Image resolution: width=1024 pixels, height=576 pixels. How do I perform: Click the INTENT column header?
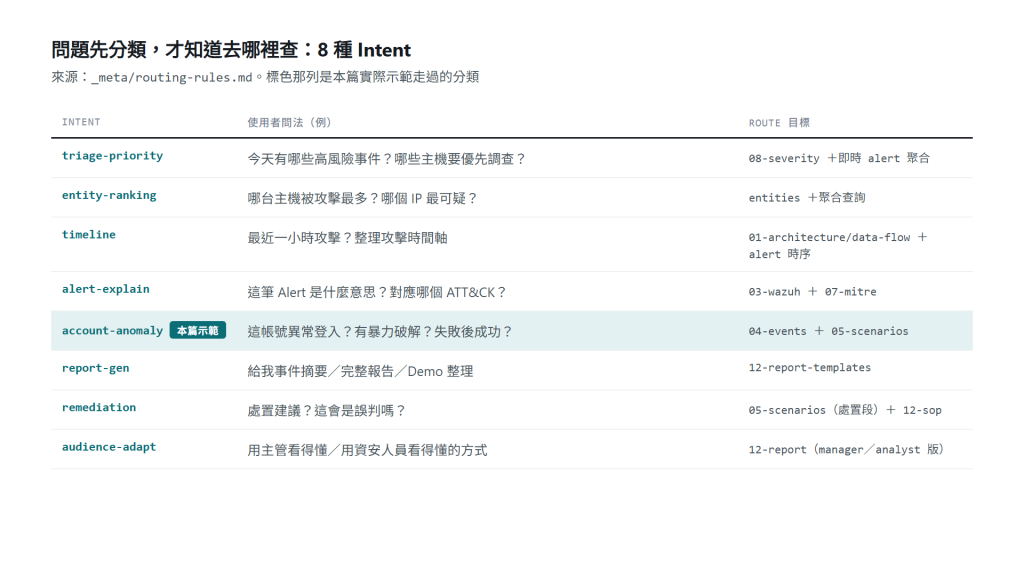pyautogui.click(x=81, y=122)
